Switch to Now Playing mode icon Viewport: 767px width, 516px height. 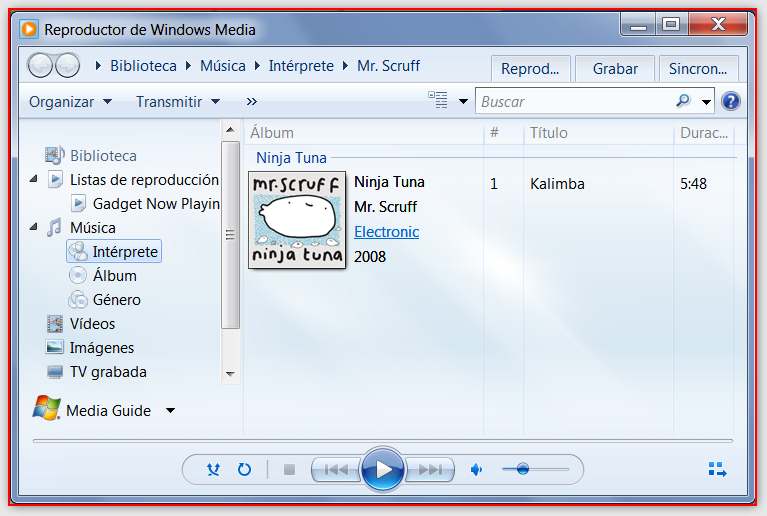[x=718, y=470]
